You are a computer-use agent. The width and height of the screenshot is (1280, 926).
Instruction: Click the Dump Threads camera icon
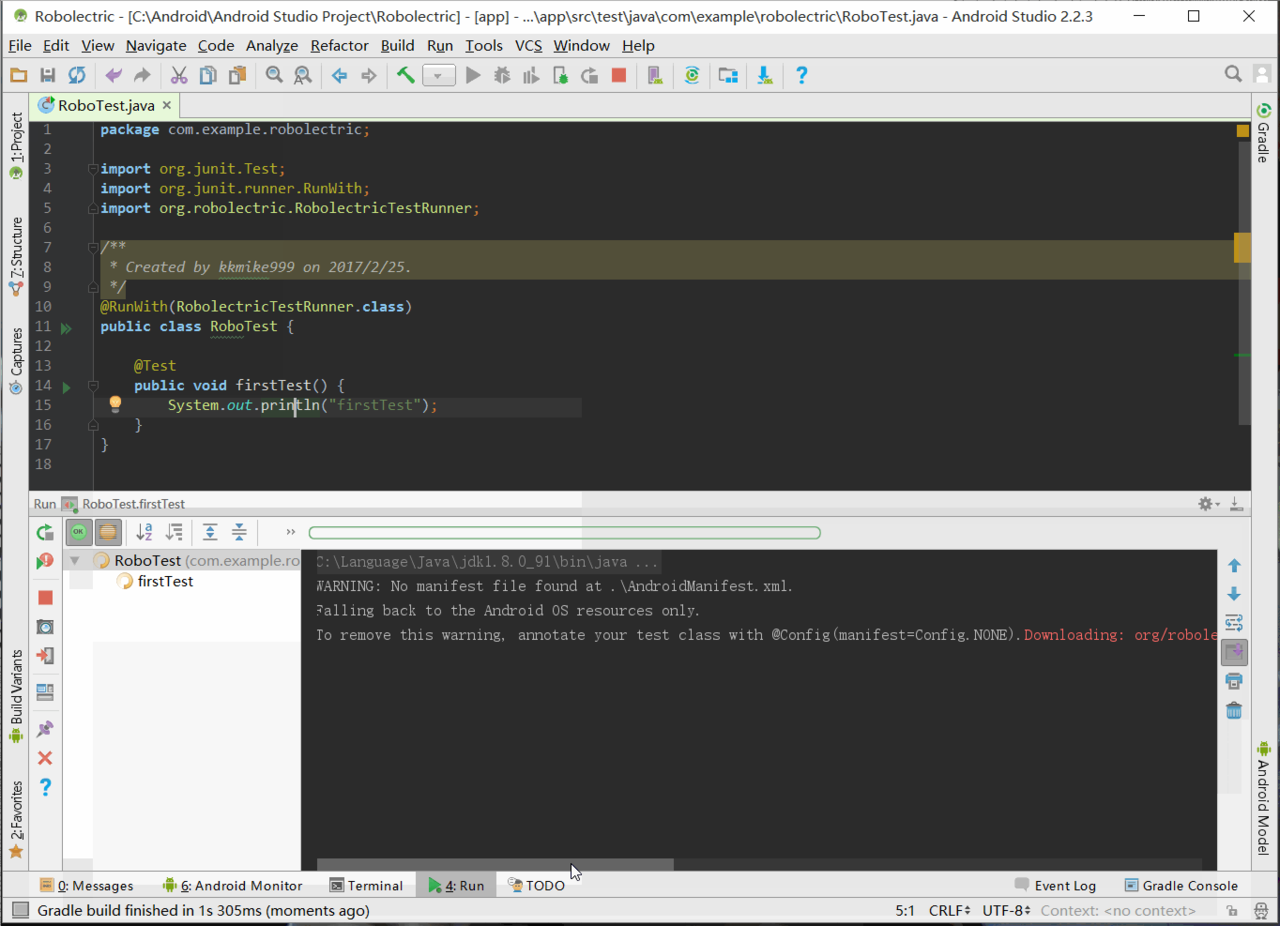pyautogui.click(x=45, y=626)
